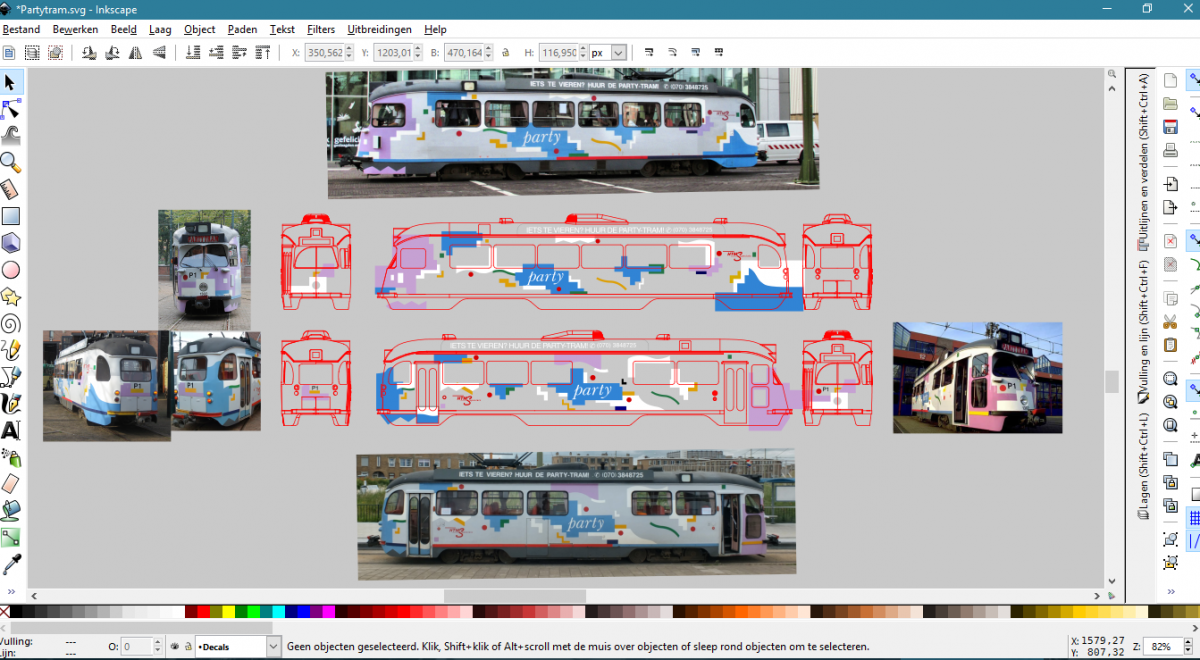Choose the Spray tool
Screen dimensions: 1200x660
pos(11,458)
